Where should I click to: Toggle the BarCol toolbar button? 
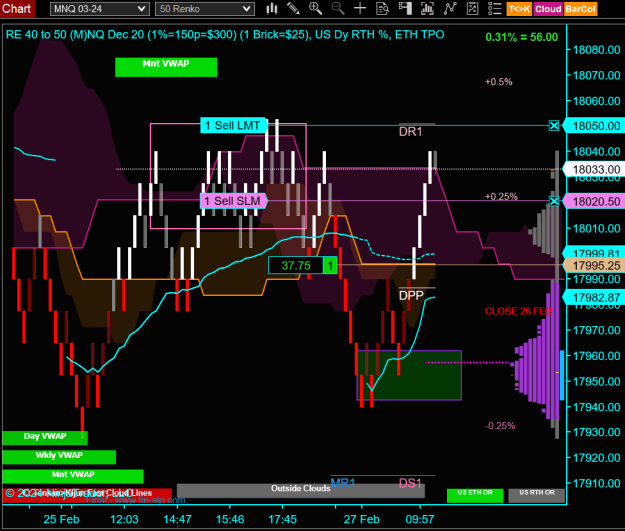pos(580,9)
